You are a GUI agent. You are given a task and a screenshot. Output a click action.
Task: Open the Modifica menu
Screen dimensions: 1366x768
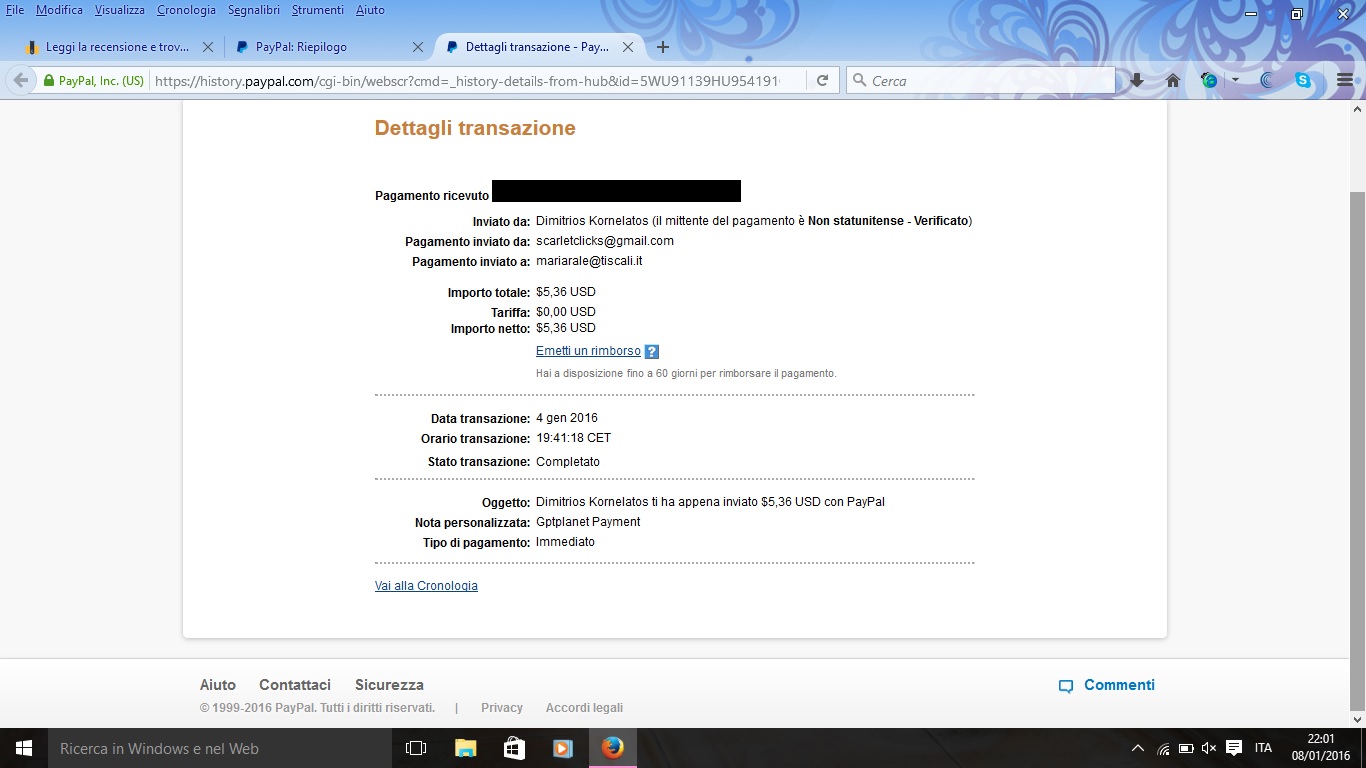click(59, 10)
